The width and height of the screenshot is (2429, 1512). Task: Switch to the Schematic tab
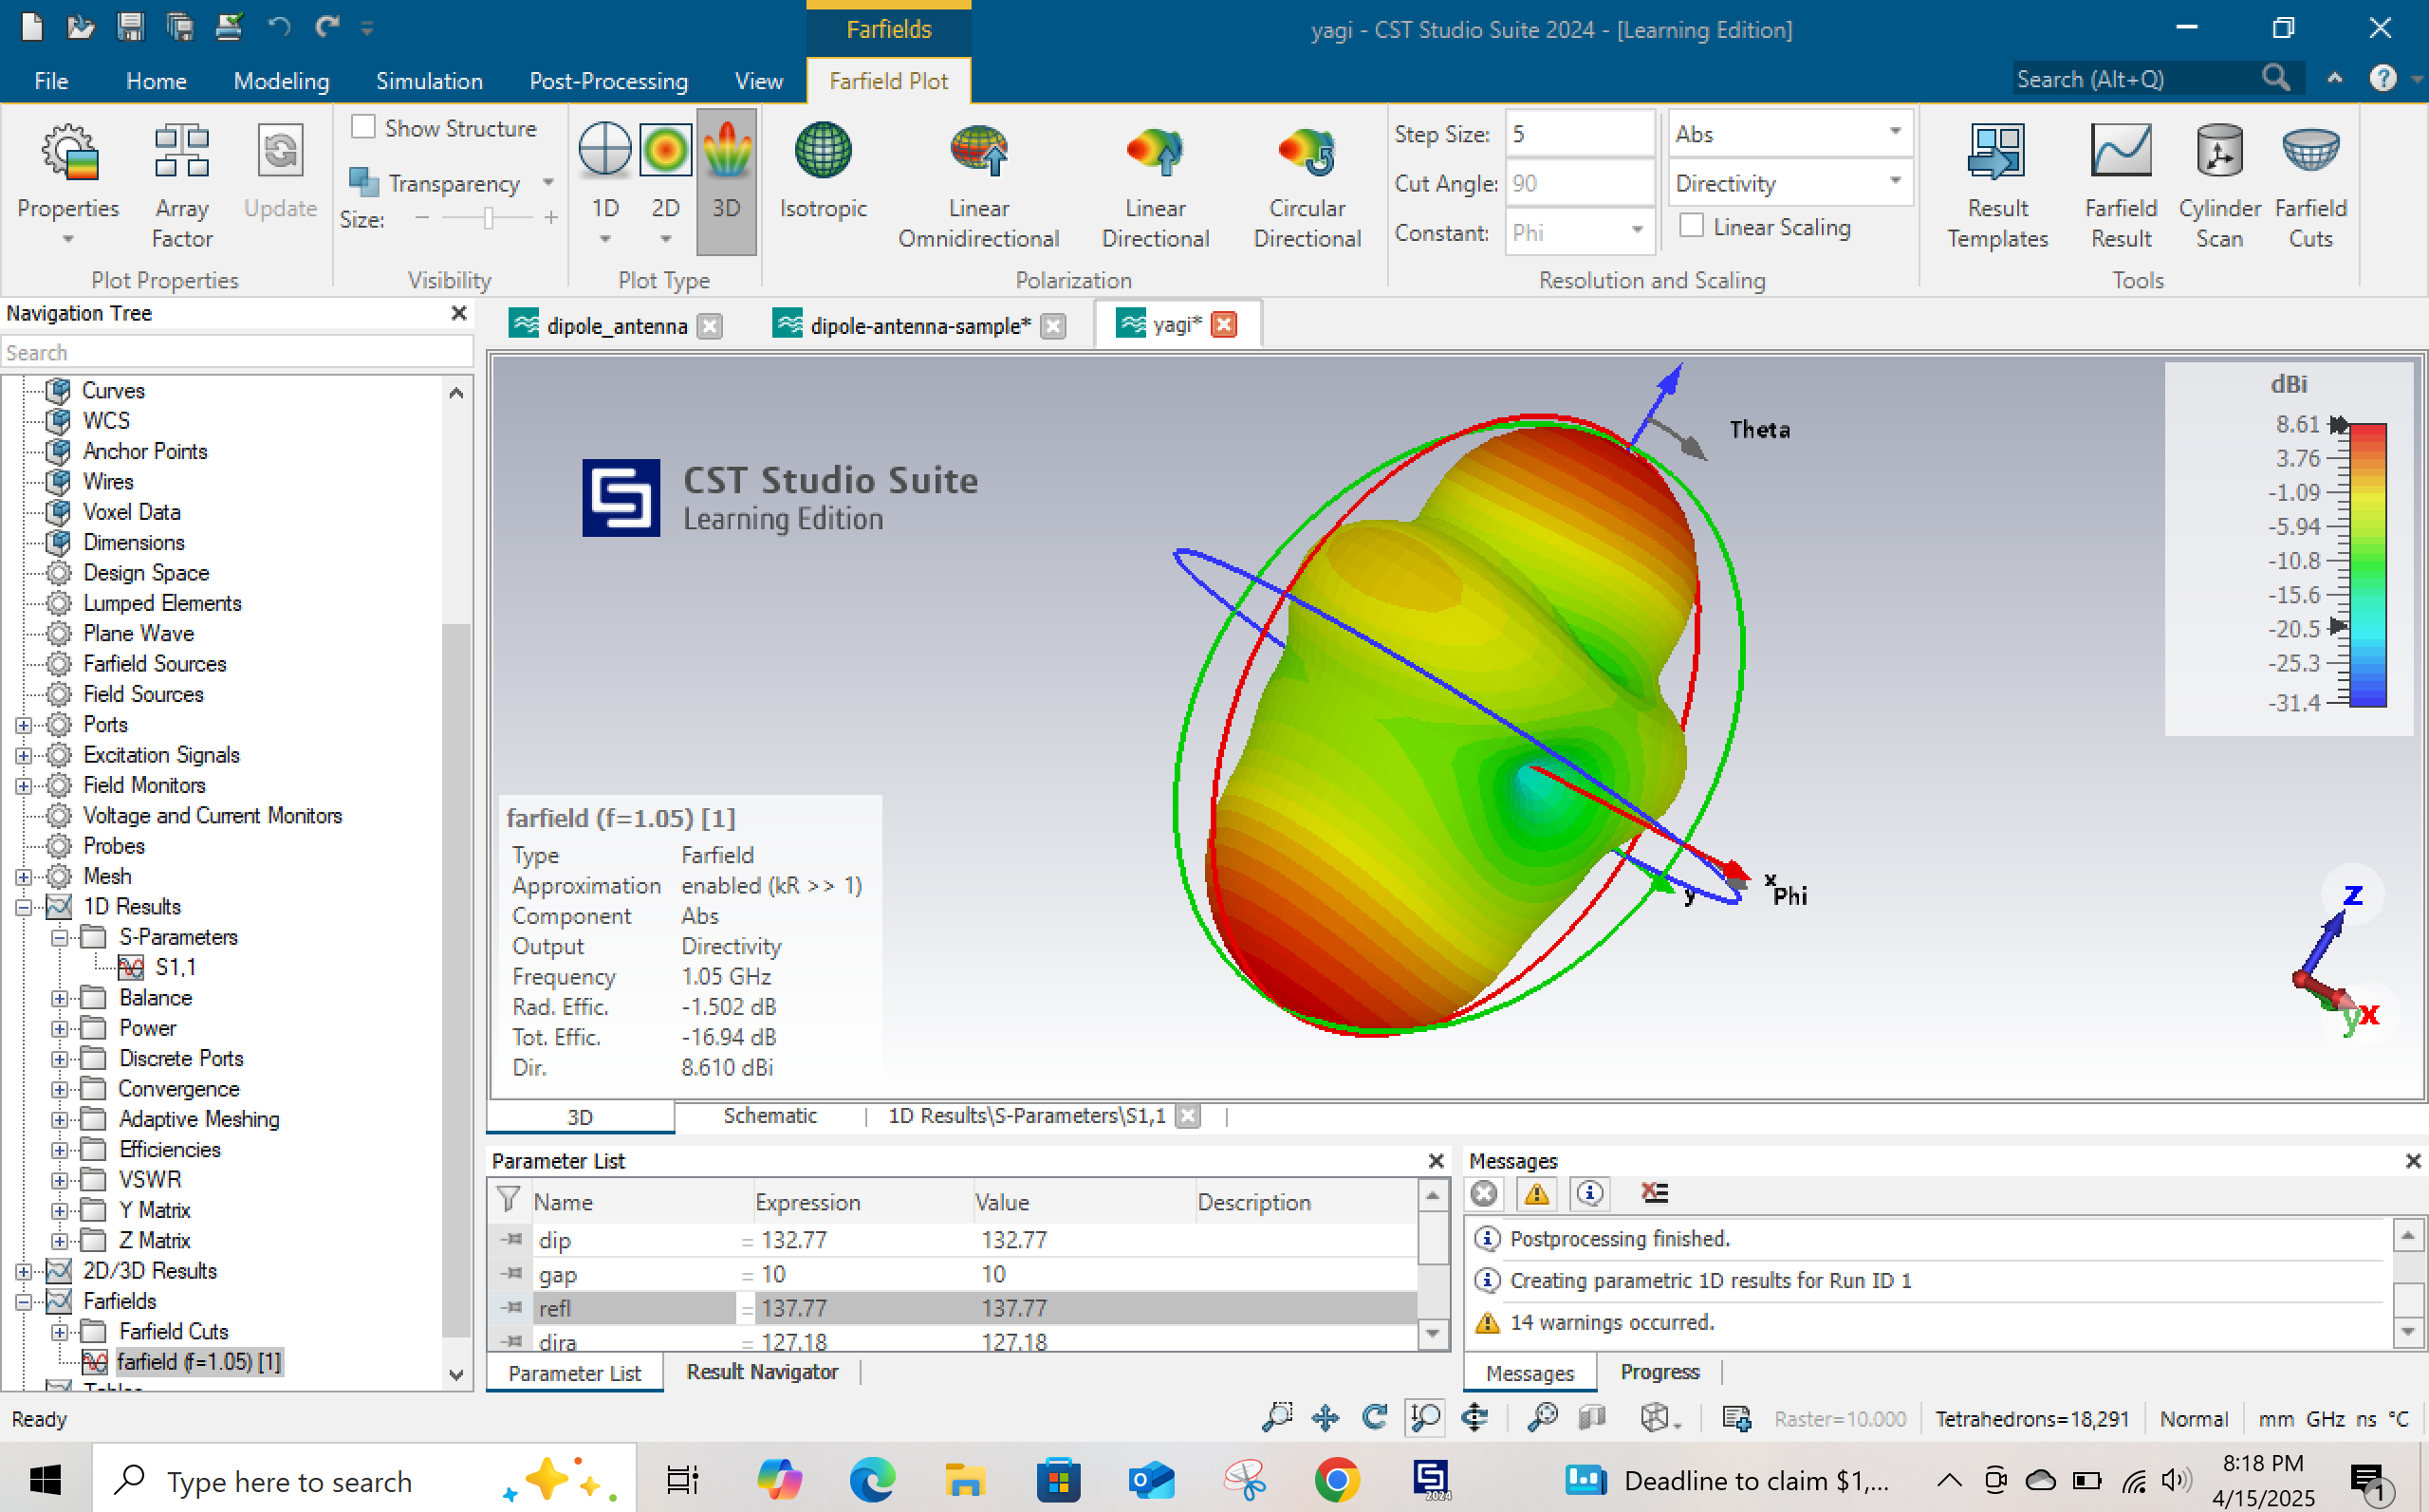pos(769,1116)
